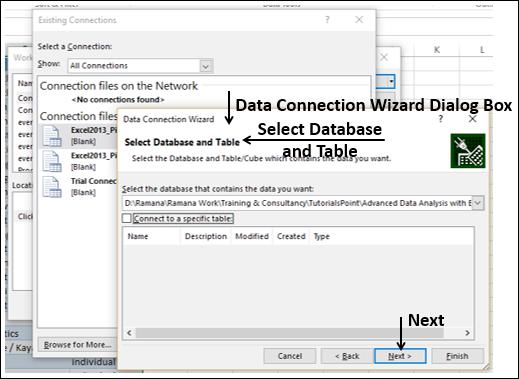Click column L header in worksheet
Screen dimensions: 519x379
pos(482,50)
